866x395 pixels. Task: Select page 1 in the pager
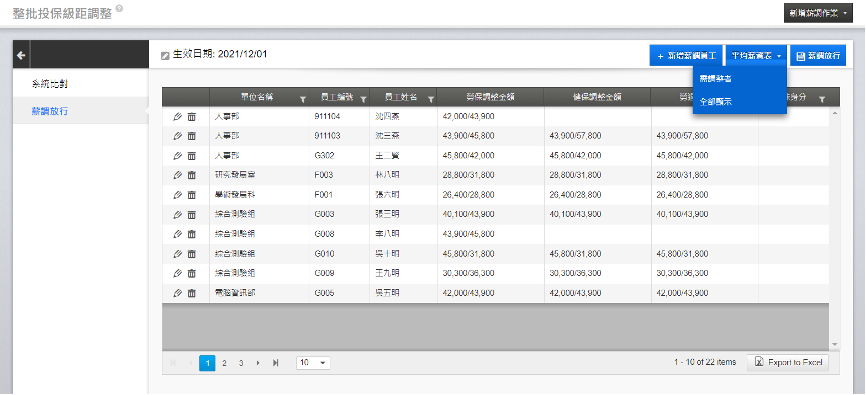(x=207, y=363)
